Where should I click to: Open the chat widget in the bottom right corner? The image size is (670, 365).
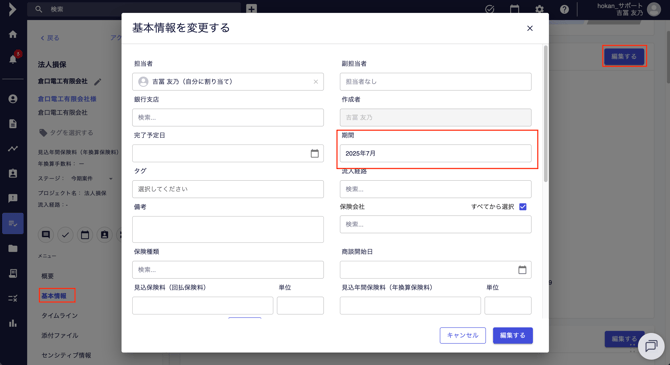(651, 346)
